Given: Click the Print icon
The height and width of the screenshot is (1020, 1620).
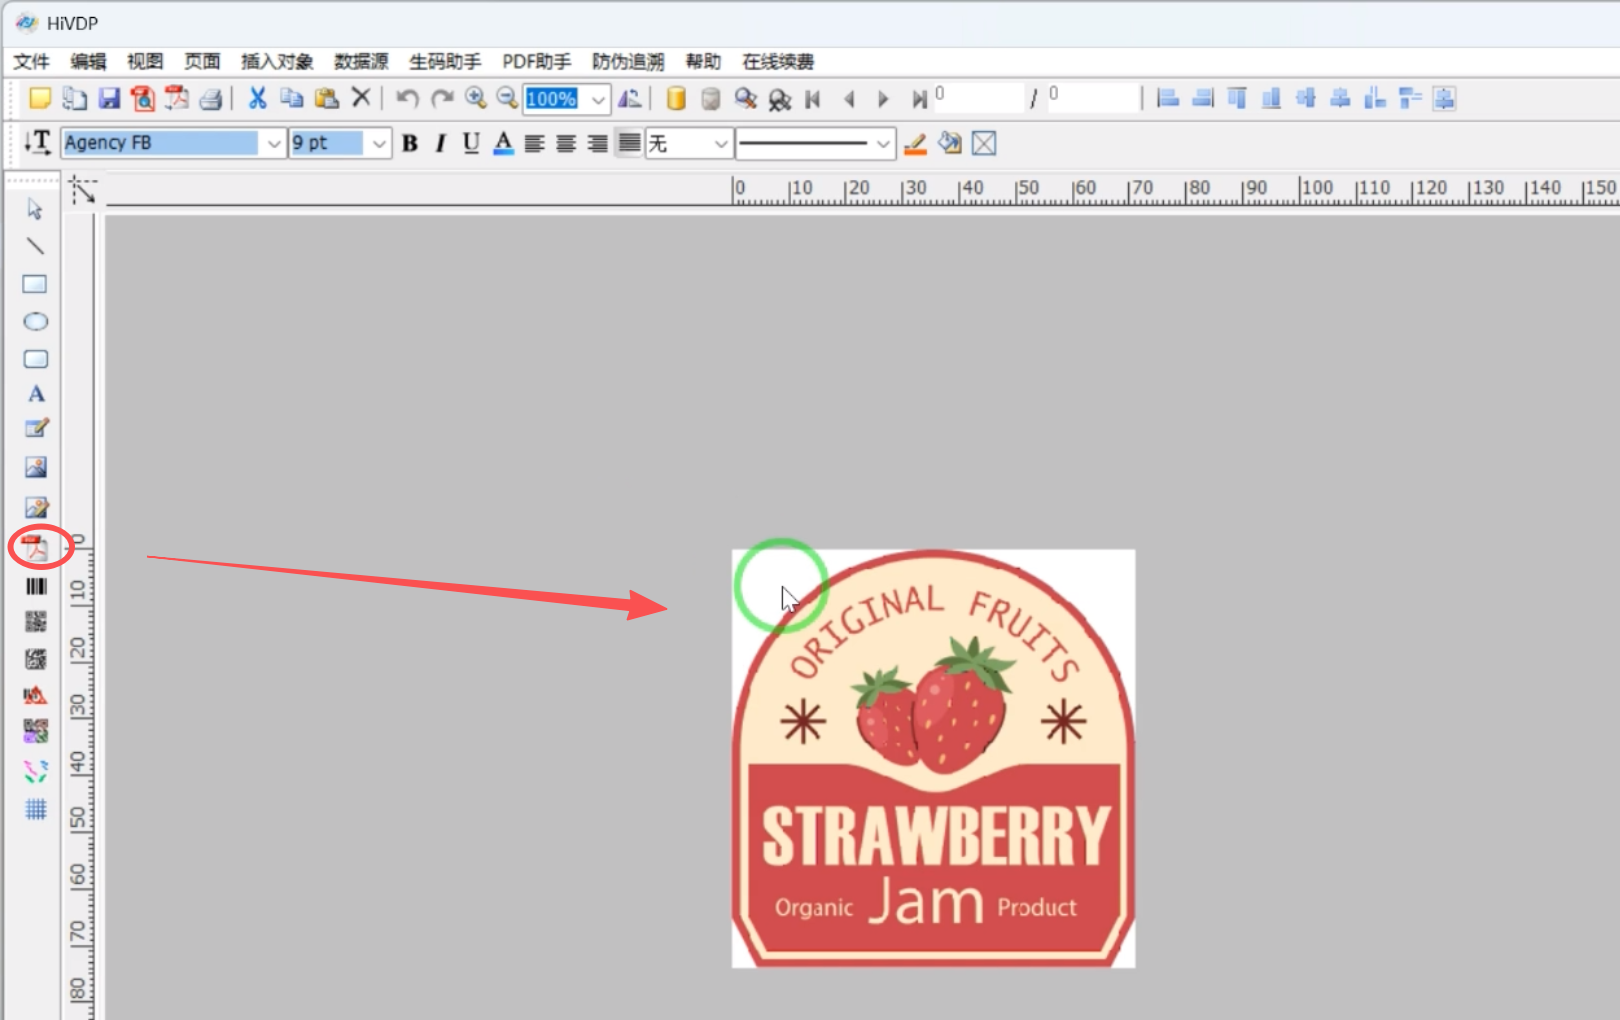Looking at the screenshot, I should pos(210,98).
